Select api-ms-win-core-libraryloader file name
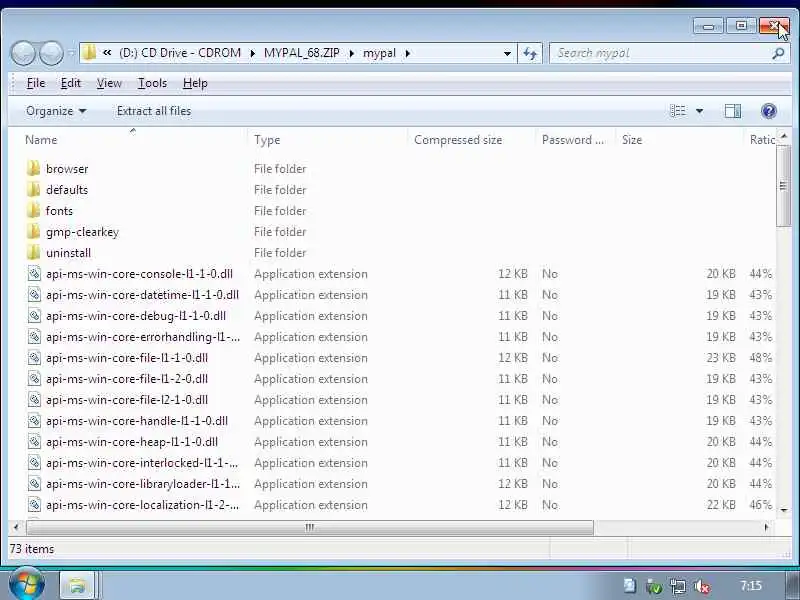800x600 pixels. [x=143, y=484]
